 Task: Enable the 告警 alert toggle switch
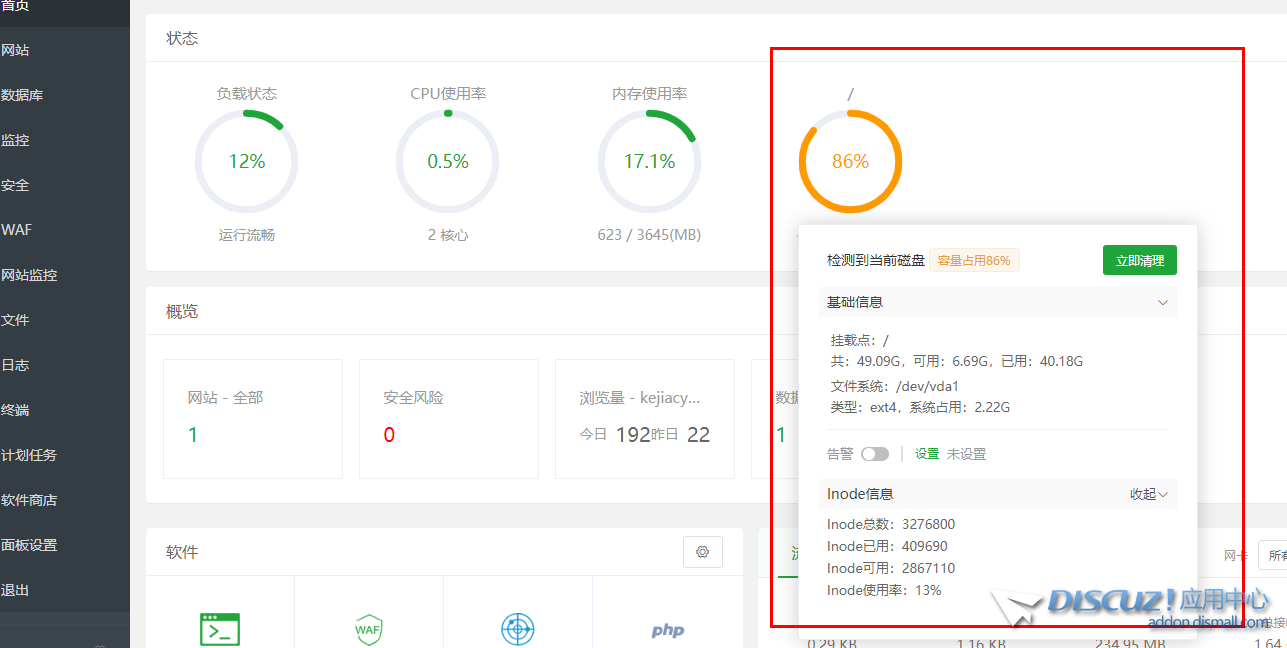coord(874,454)
